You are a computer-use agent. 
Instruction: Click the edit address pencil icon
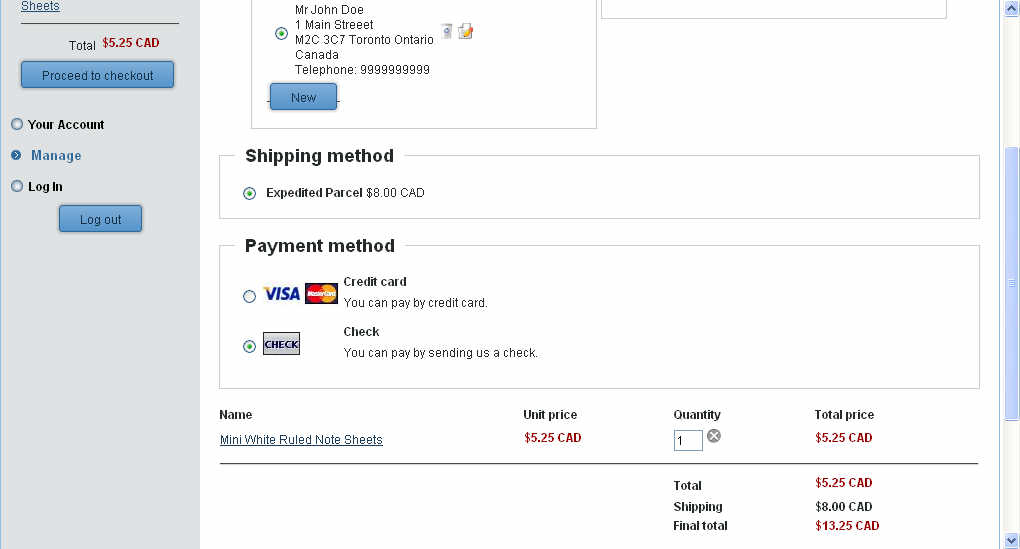pos(465,31)
